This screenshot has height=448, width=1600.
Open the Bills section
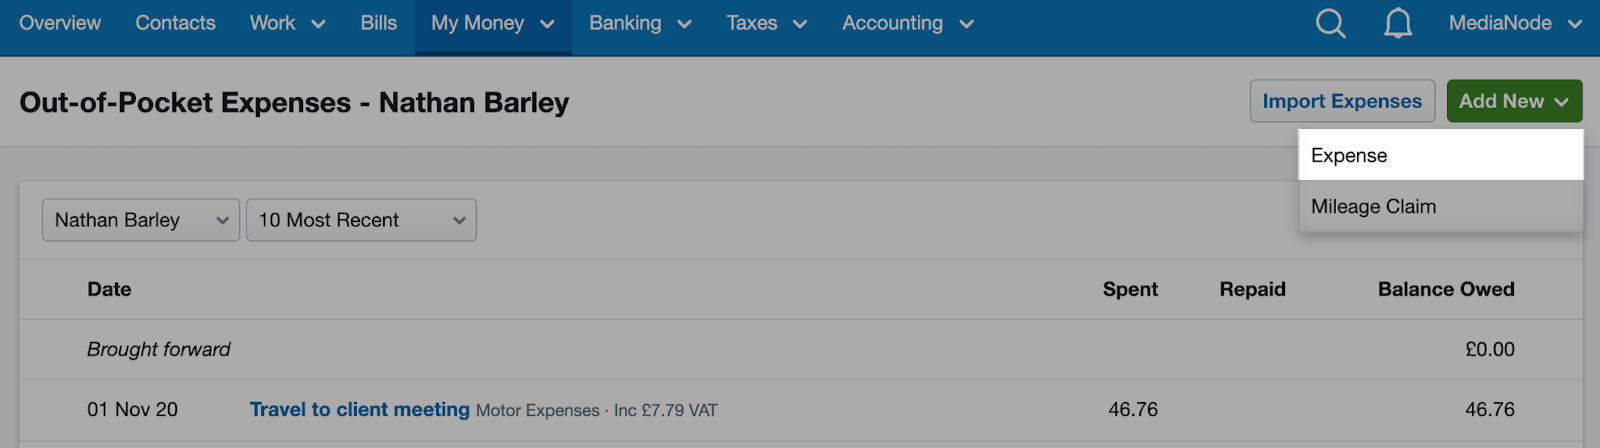[379, 23]
